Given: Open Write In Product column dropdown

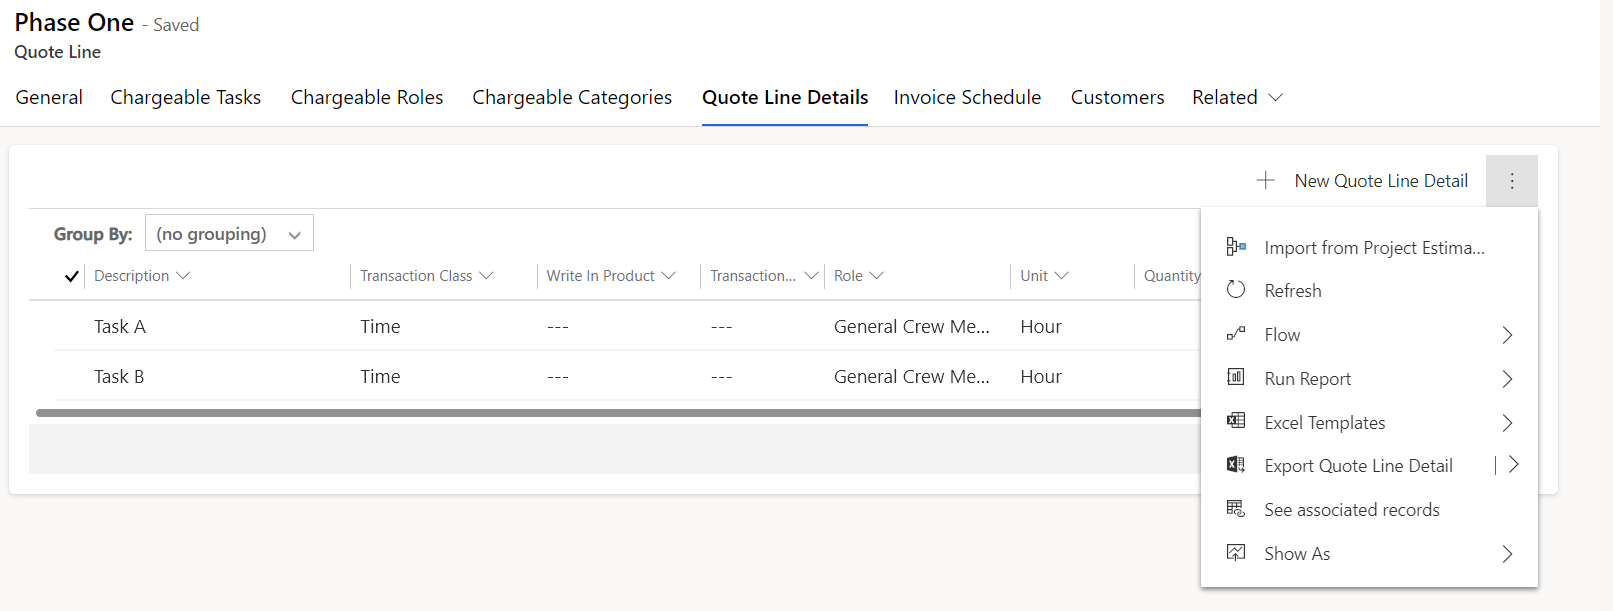Looking at the screenshot, I should pyautogui.click(x=669, y=275).
